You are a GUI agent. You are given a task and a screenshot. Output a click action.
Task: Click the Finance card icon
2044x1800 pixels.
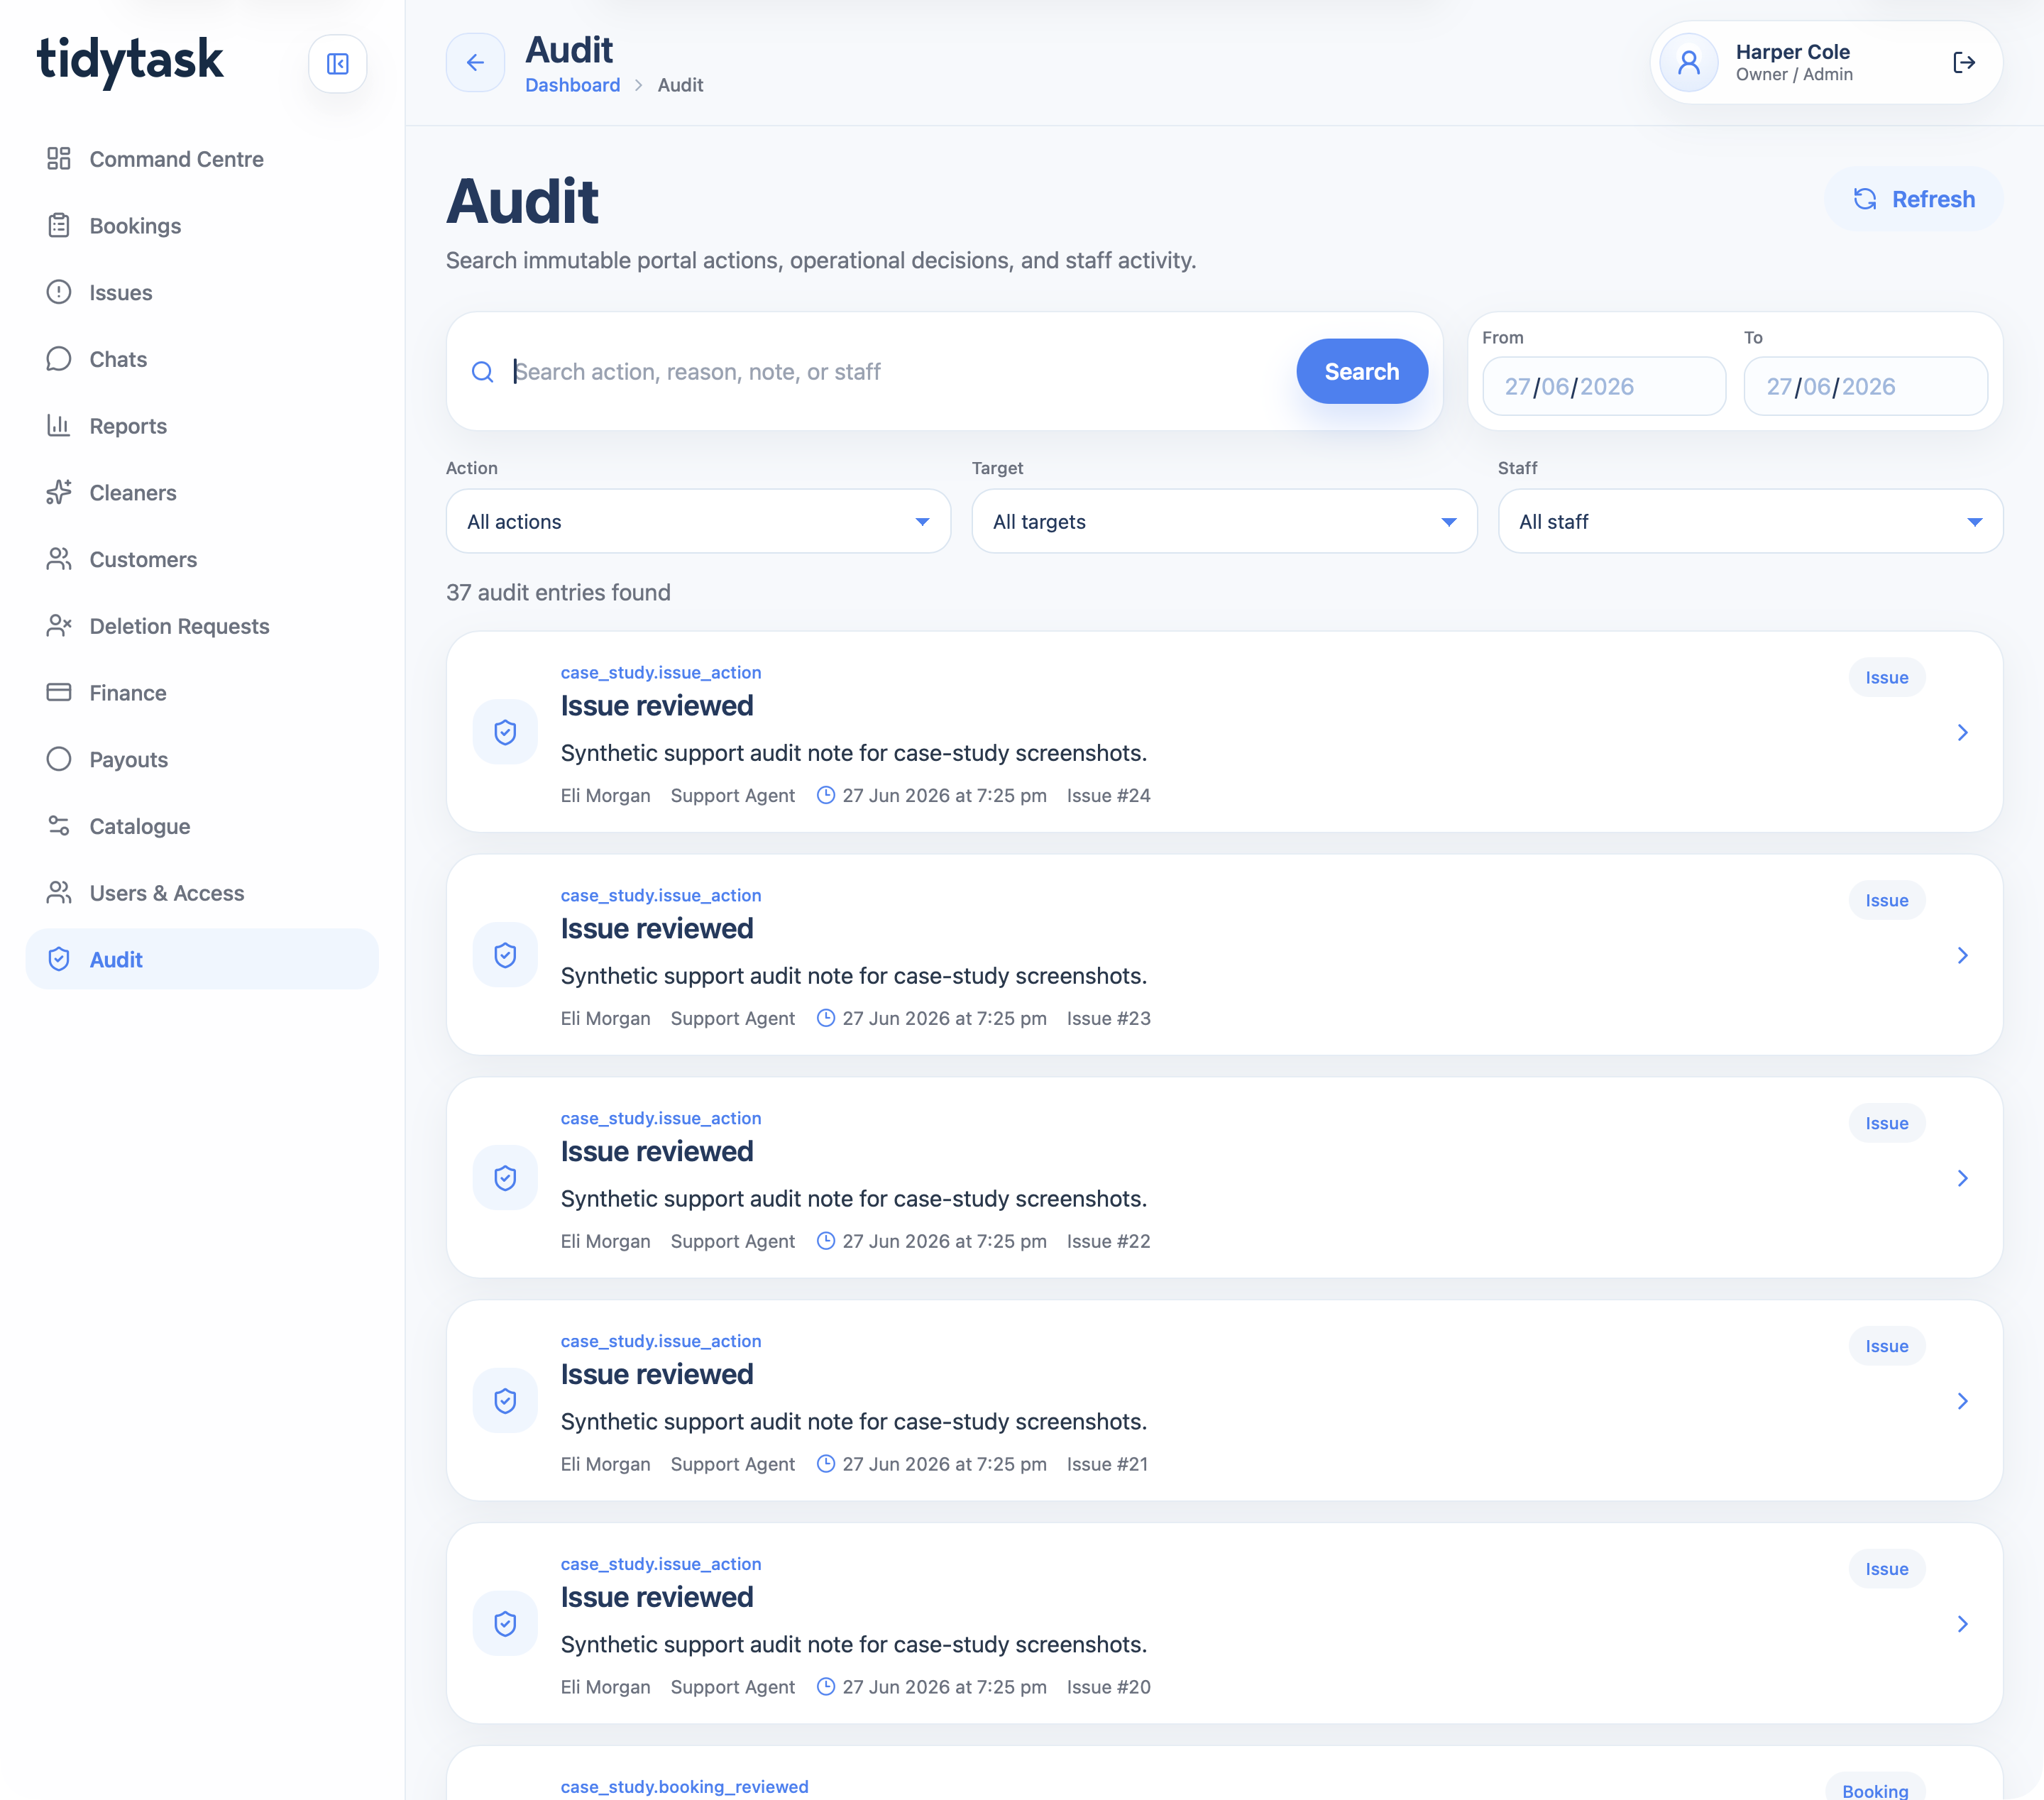click(59, 692)
